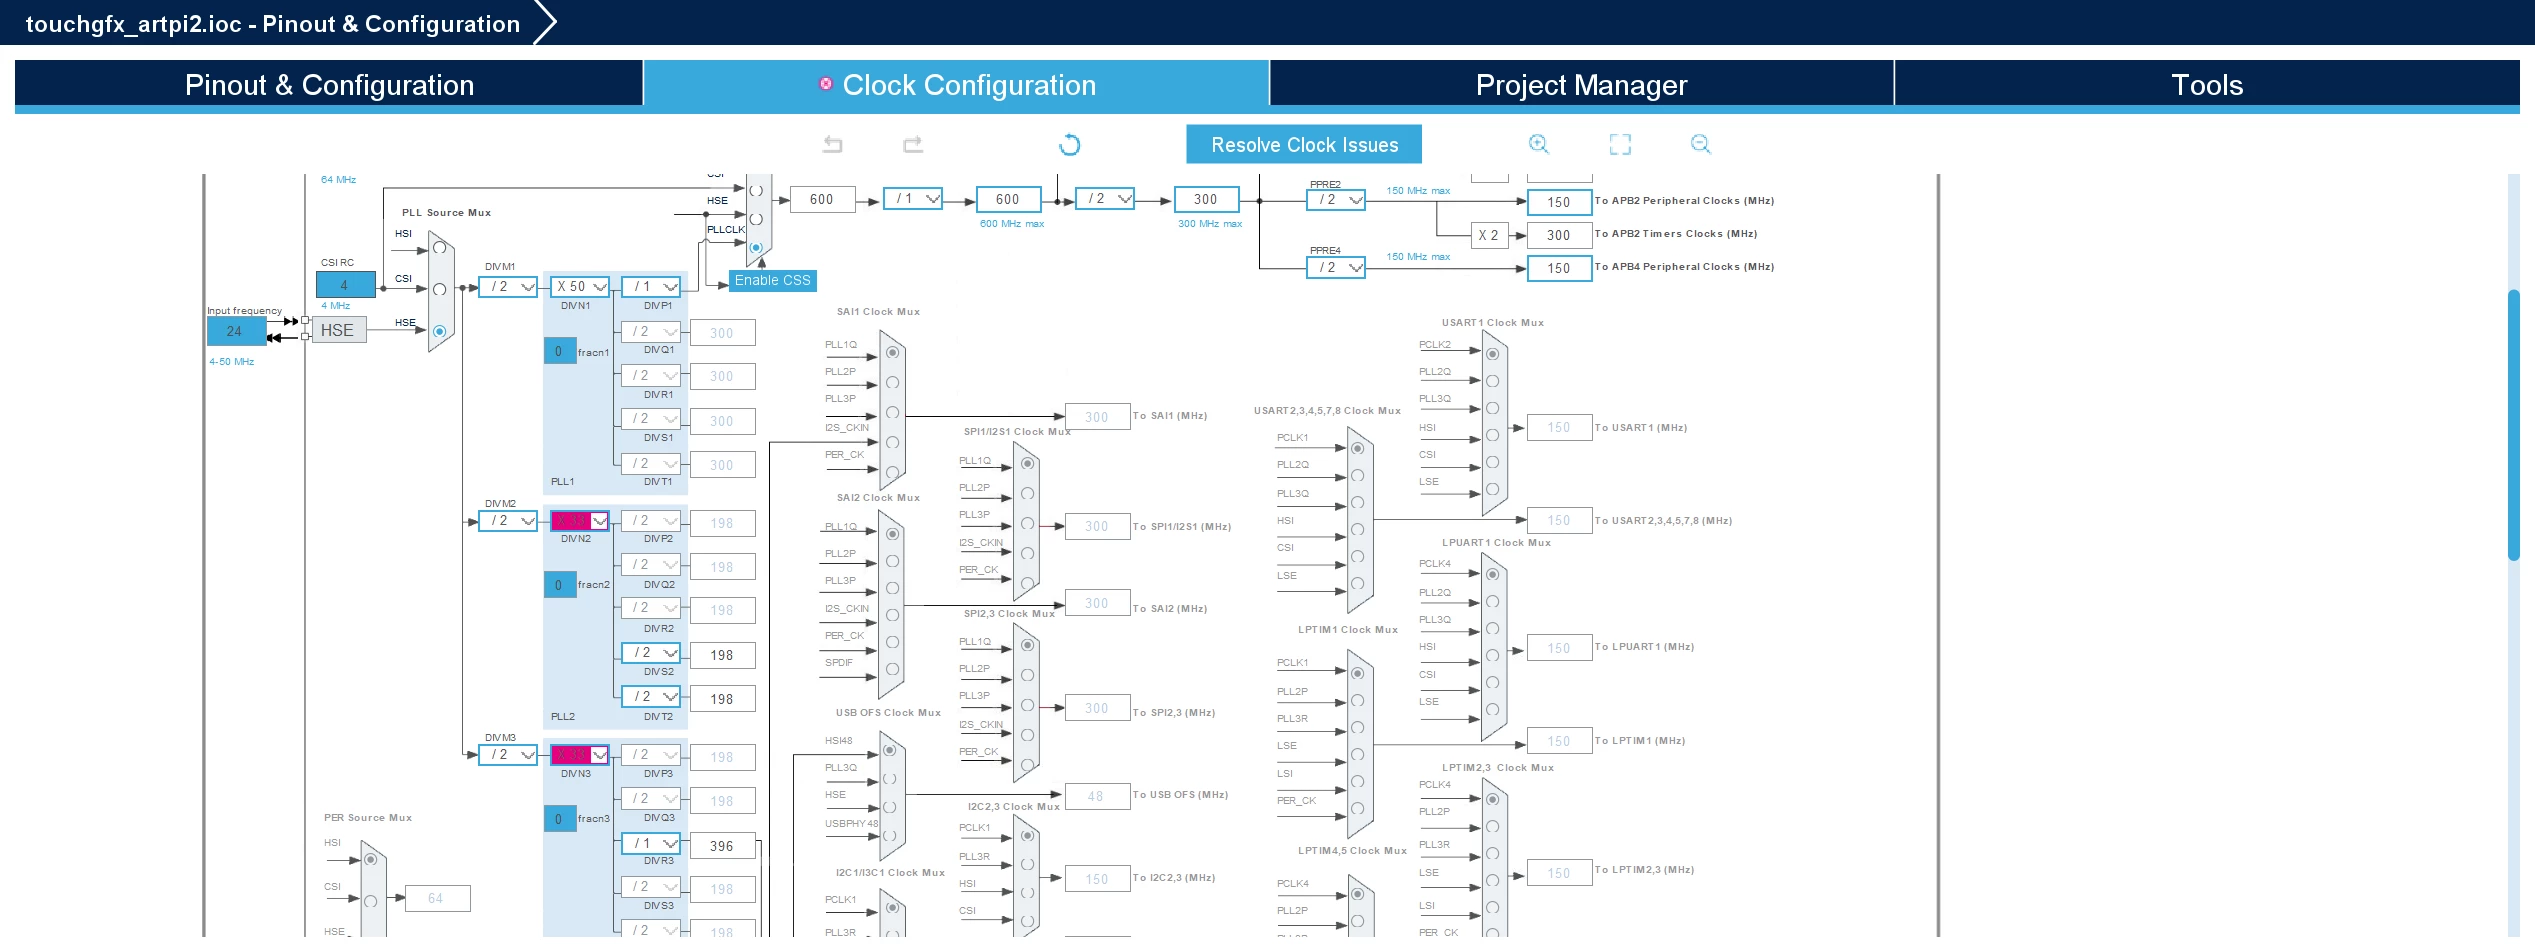Select HSI in the PLL Source Mux
Image resolution: width=2535 pixels, height=952 pixels.
pos(439,247)
